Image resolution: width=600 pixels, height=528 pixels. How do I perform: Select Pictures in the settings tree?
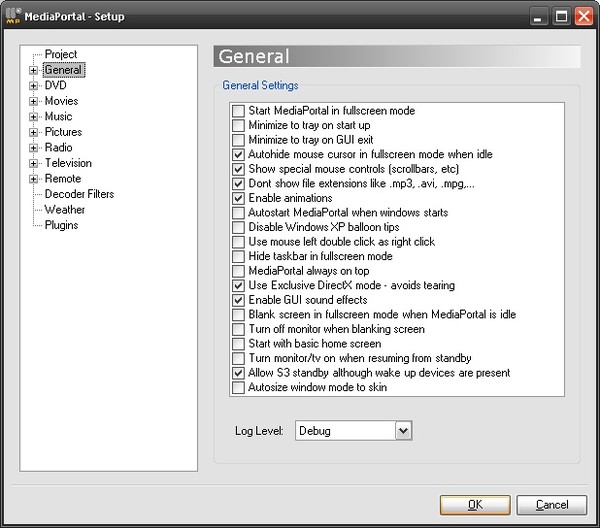coord(63,132)
